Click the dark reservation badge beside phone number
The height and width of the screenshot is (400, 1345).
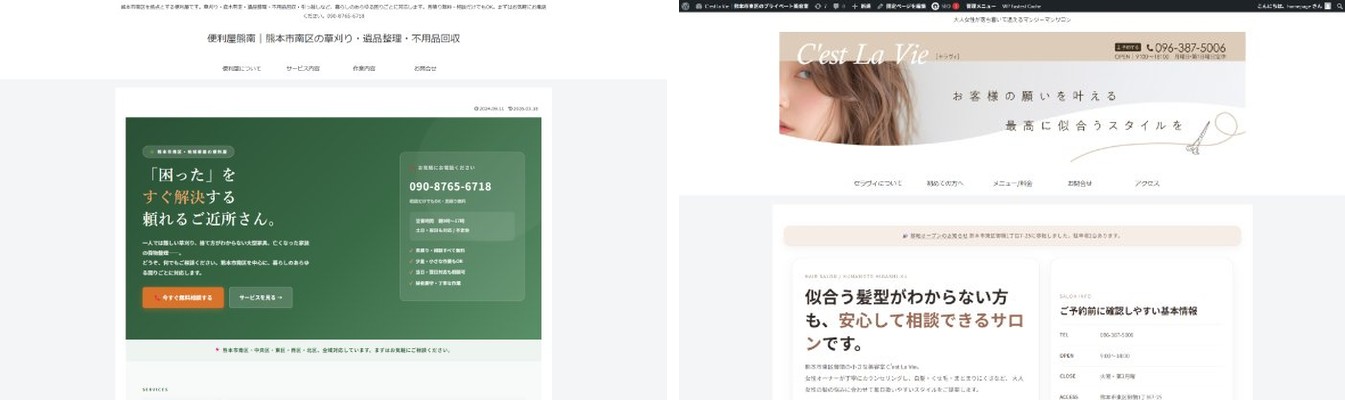(x=1128, y=47)
